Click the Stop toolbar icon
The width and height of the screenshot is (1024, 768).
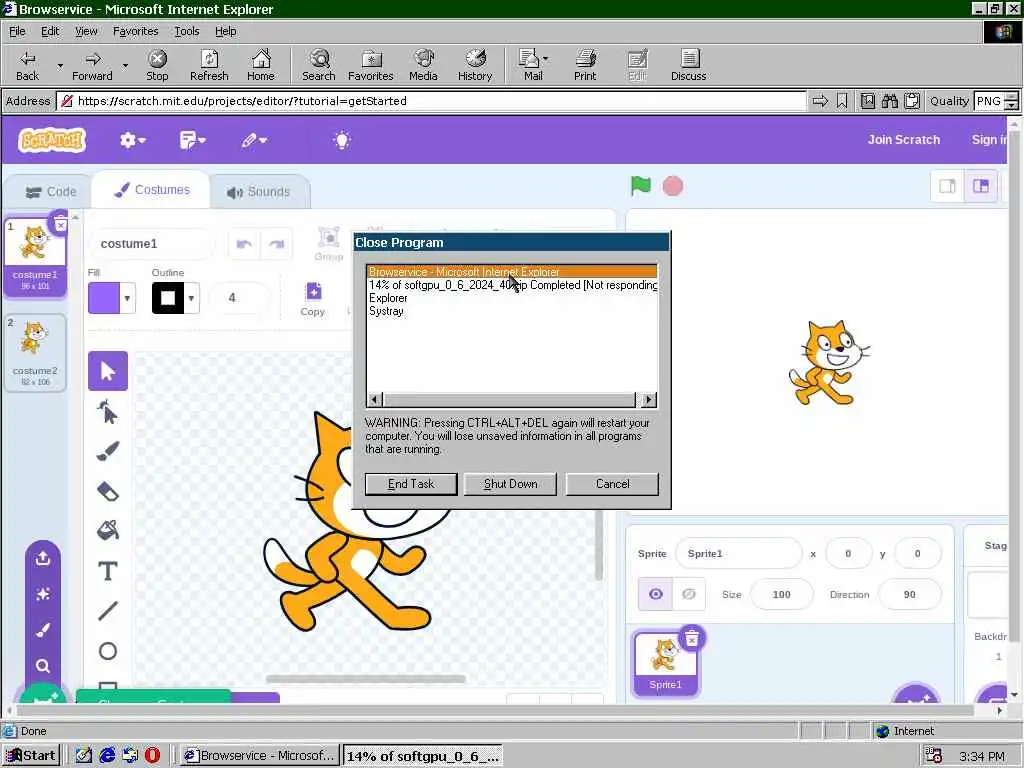point(157,65)
